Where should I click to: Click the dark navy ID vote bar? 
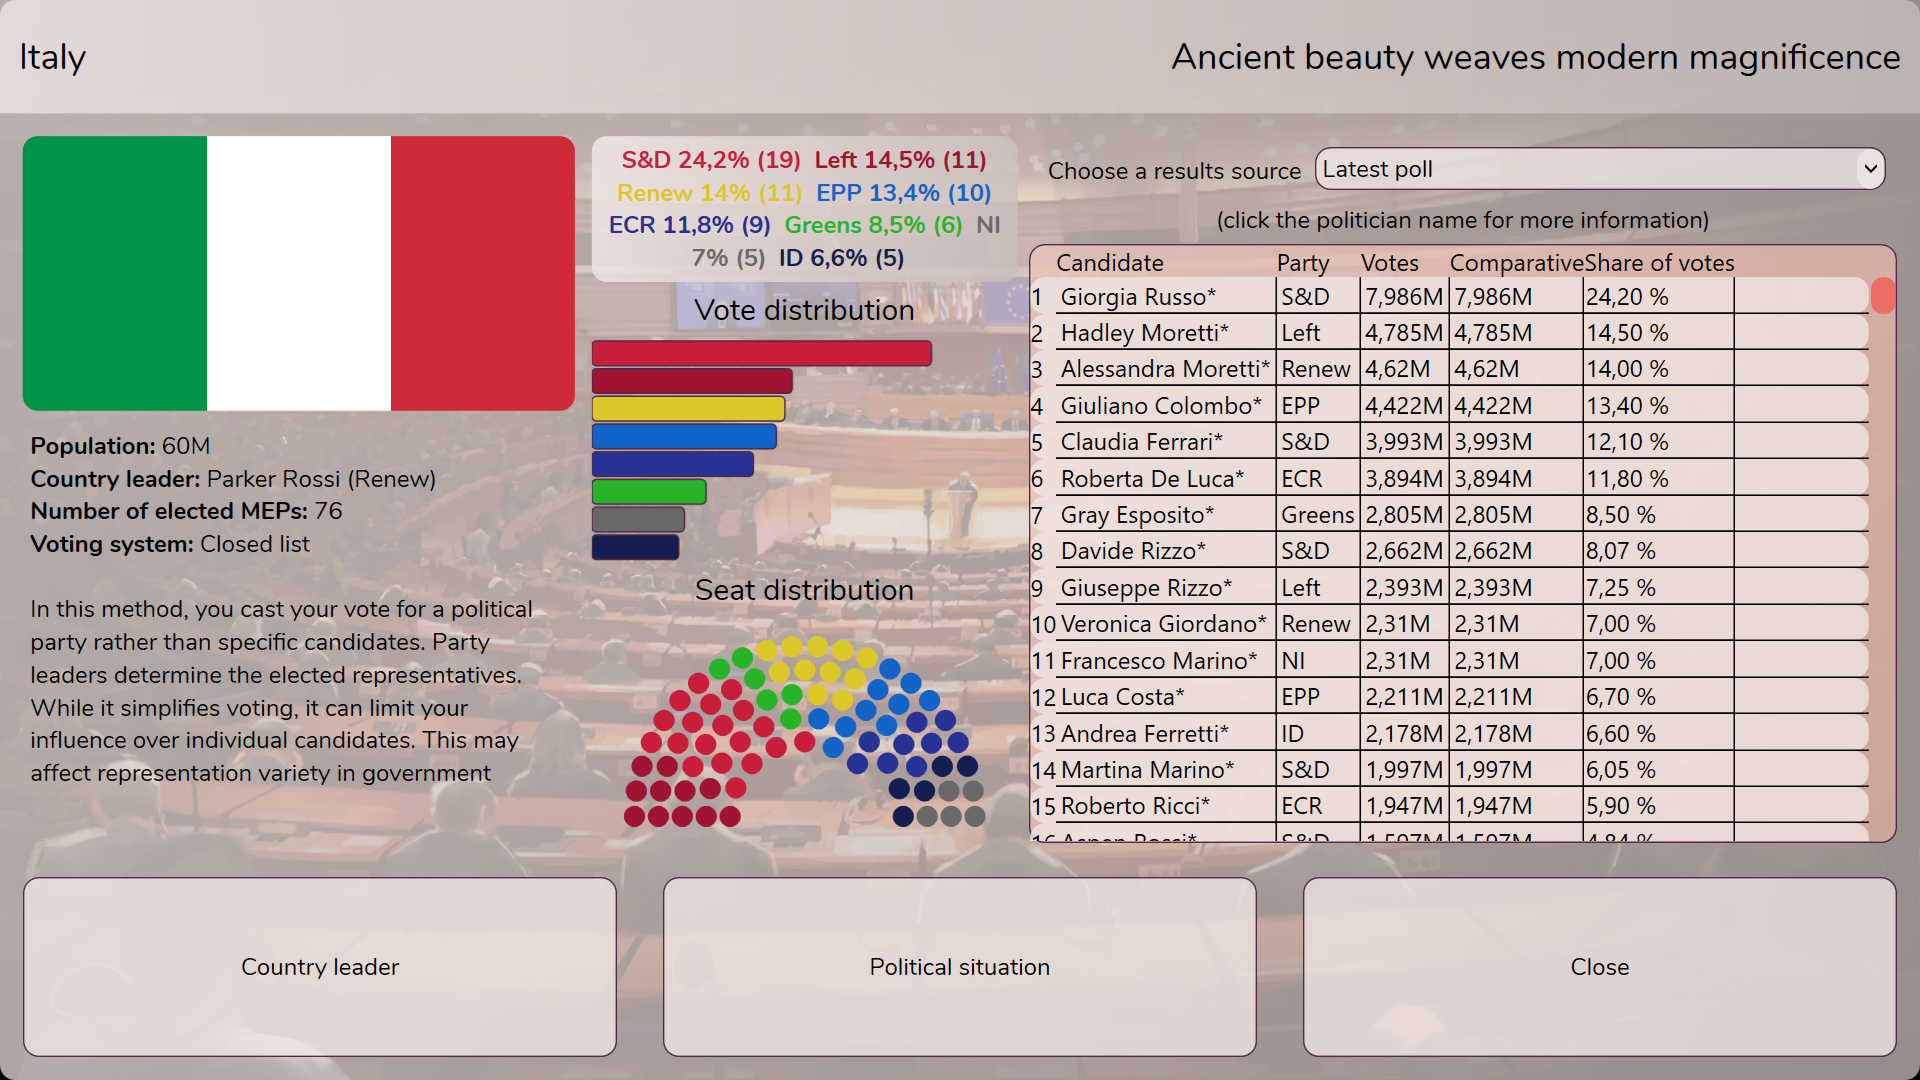[635, 547]
